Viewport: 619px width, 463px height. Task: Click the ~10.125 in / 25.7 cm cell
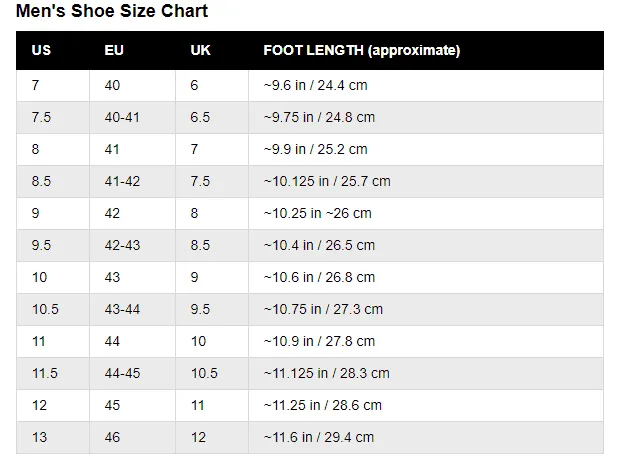[x=327, y=181]
